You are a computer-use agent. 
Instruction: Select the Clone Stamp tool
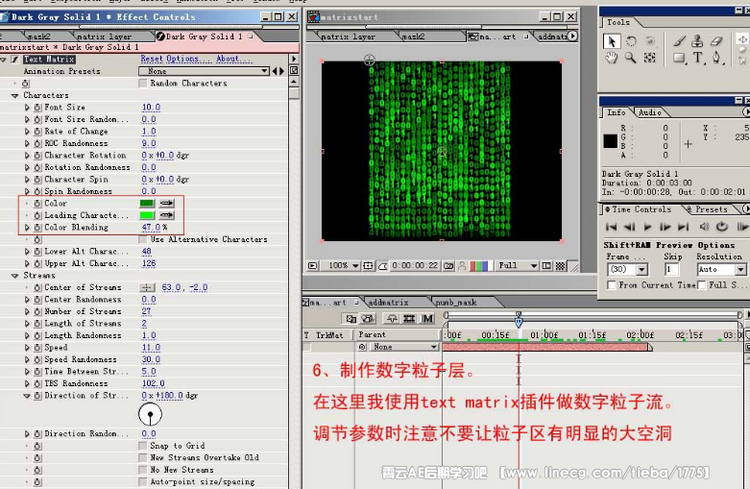click(x=697, y=41)
